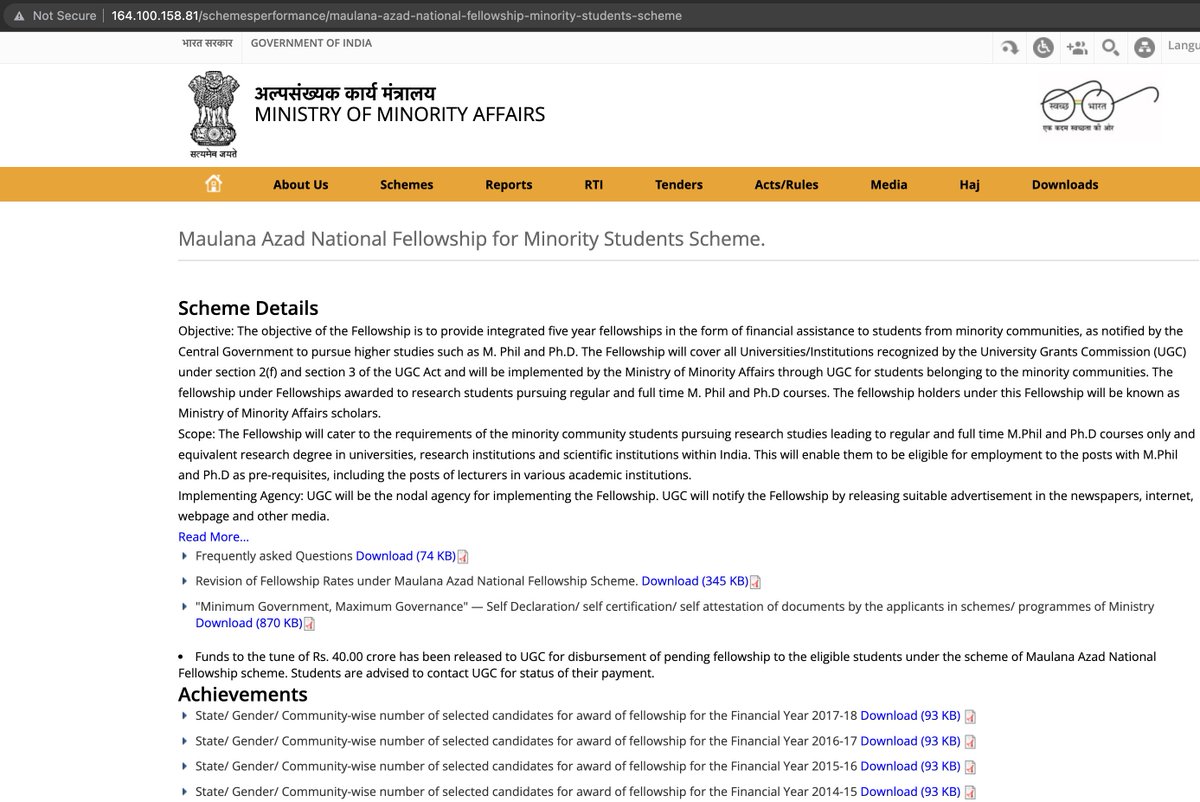The width and height of the screenshot is (1200, 802).
Task: Open the Reports menu
Action: tap(509, 185)
